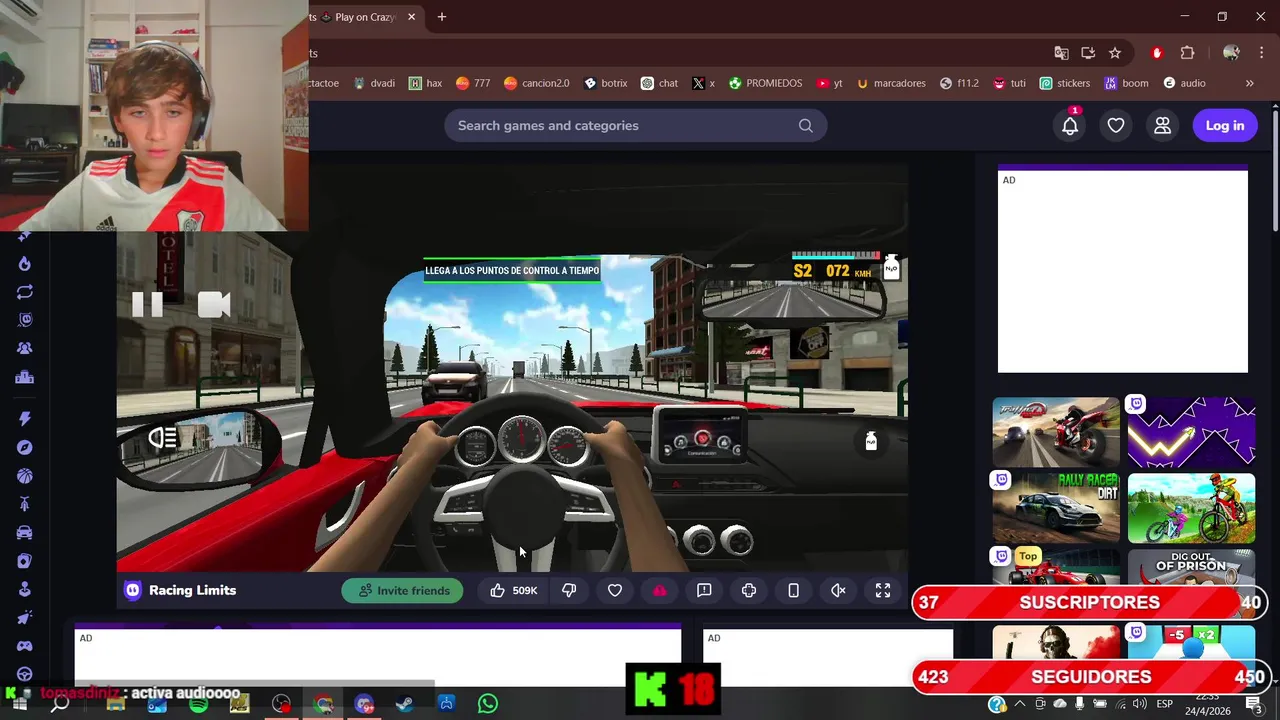The image size is (1280, 720).
Task: Click the mobile phone icon under game
Action: pos(793,590)
